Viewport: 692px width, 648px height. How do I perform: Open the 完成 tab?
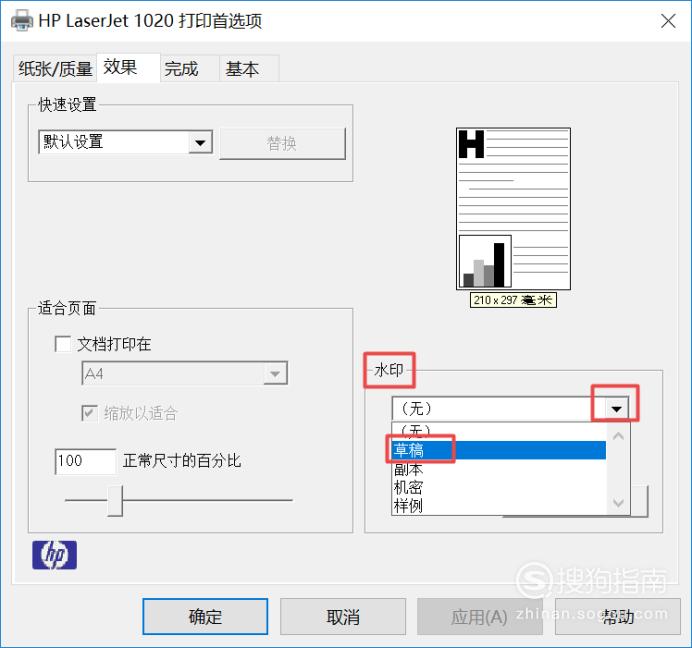[189, 68]
